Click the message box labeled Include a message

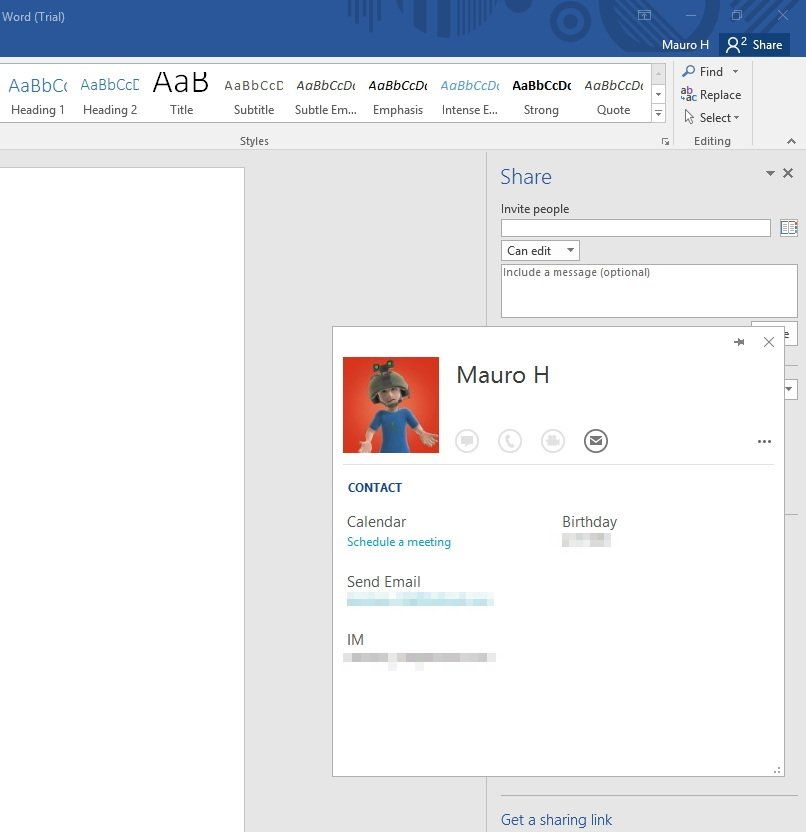click(648, 291)
